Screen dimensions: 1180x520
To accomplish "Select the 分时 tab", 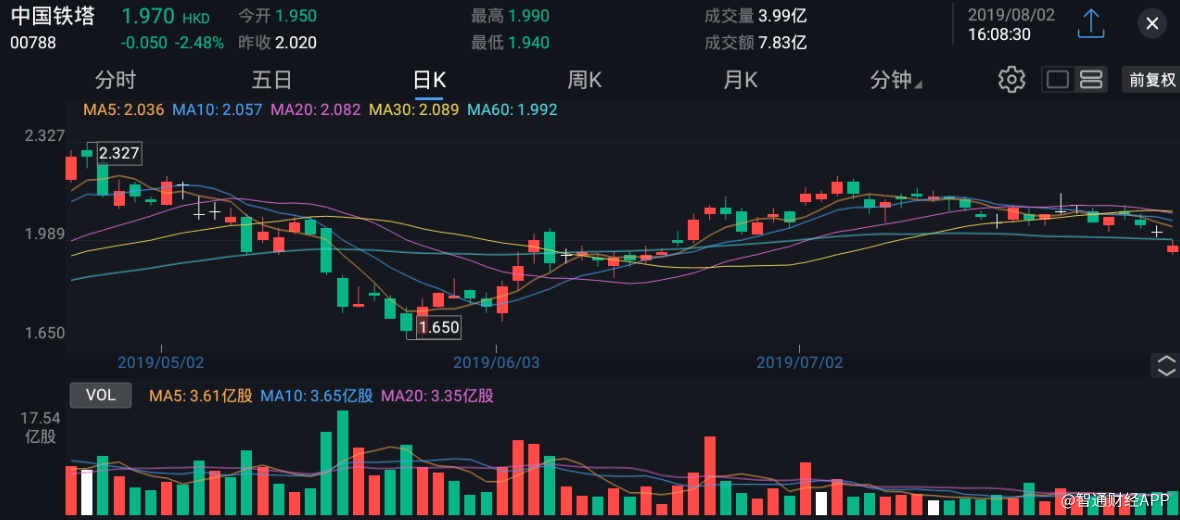I will click(115, 80).
